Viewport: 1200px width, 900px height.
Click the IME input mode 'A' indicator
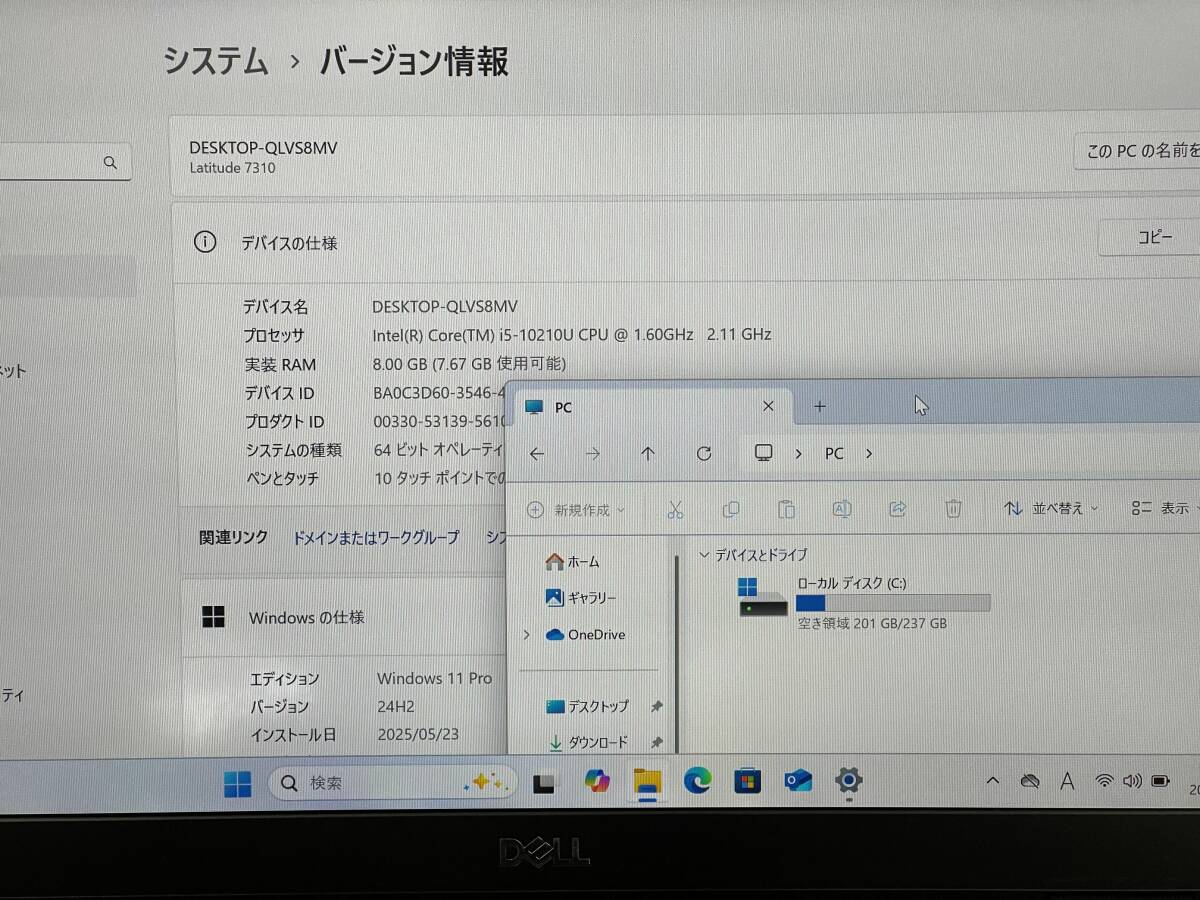click(x=1067, y=781)
